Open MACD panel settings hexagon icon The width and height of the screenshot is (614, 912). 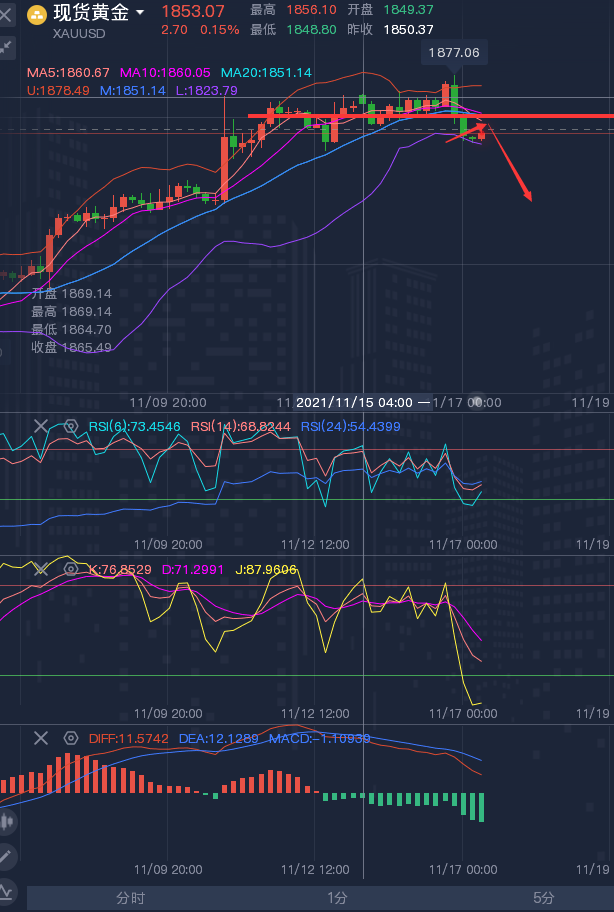coord(70,739)
